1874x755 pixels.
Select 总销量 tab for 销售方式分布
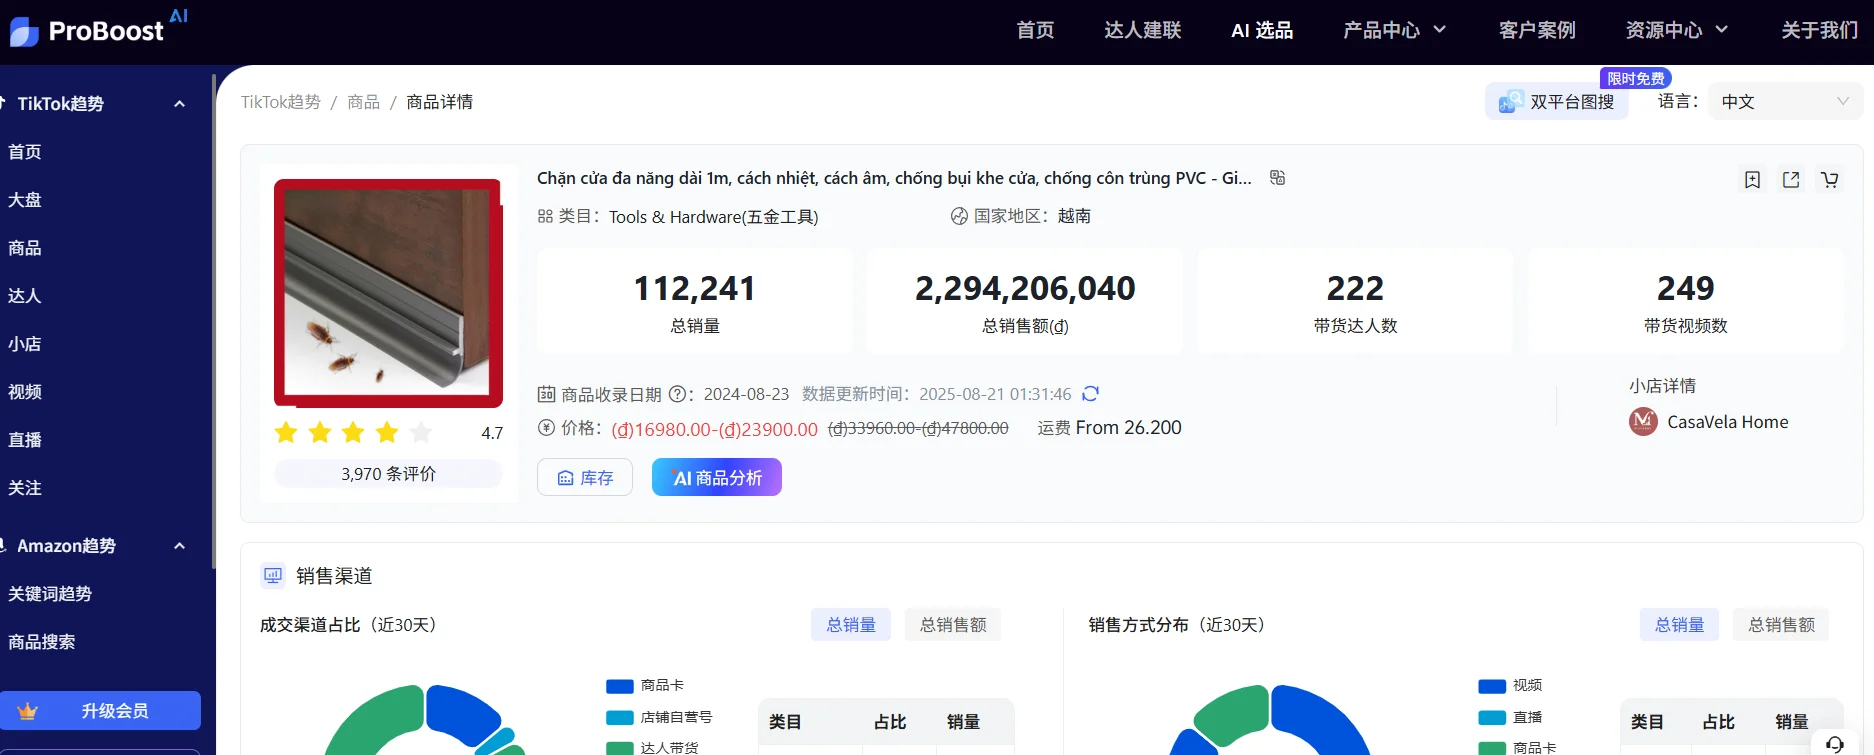click(x=1680, y=625)
